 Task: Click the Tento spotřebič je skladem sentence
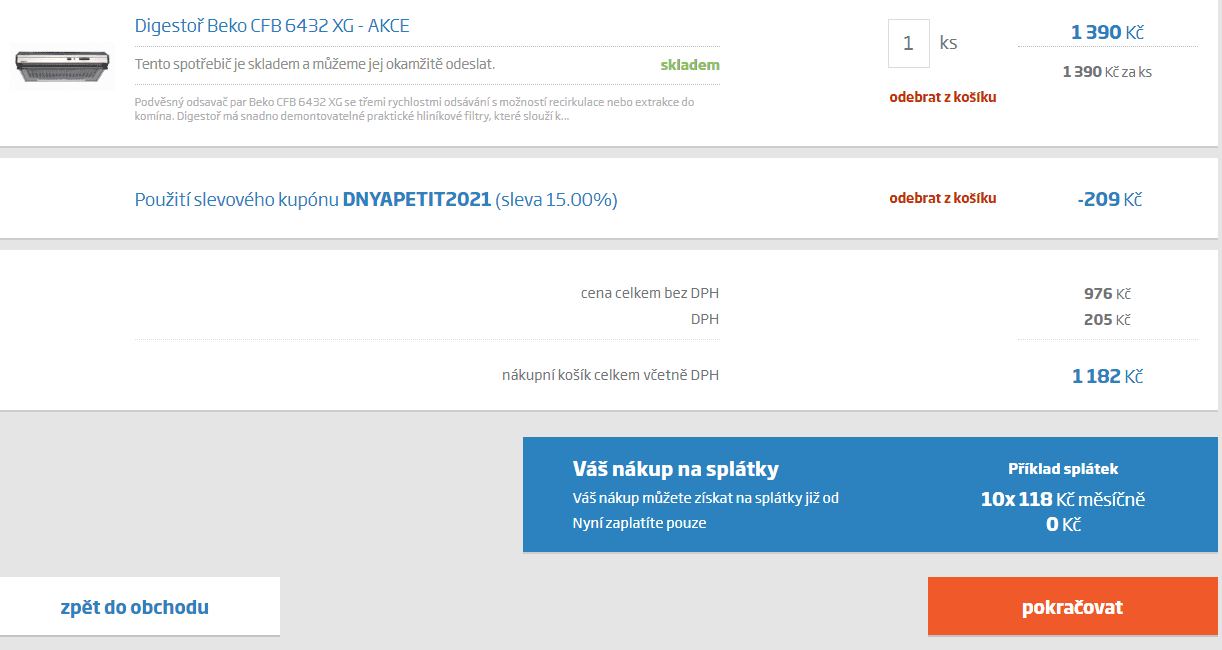coord(315,64)
